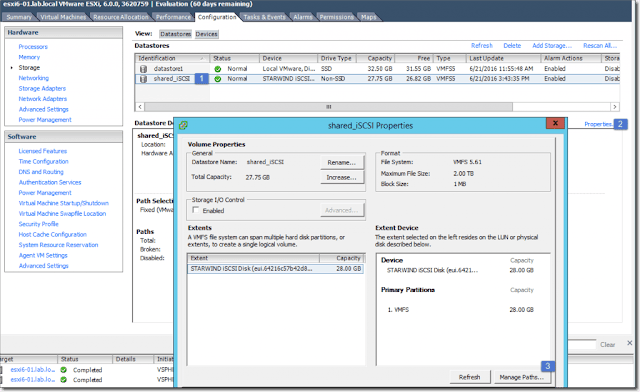
Task: Switch to the Virtual Machines tab
Action: coord(63,17)
